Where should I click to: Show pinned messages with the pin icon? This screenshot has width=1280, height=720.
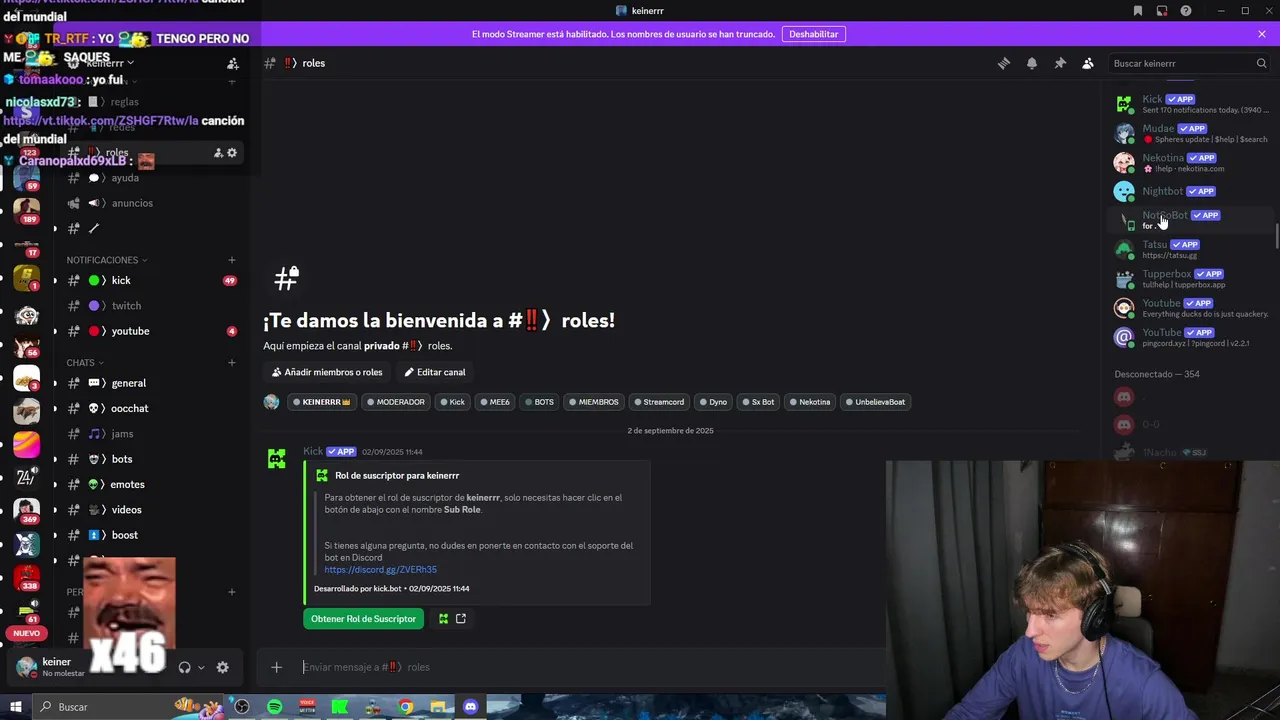point(1060,63)
